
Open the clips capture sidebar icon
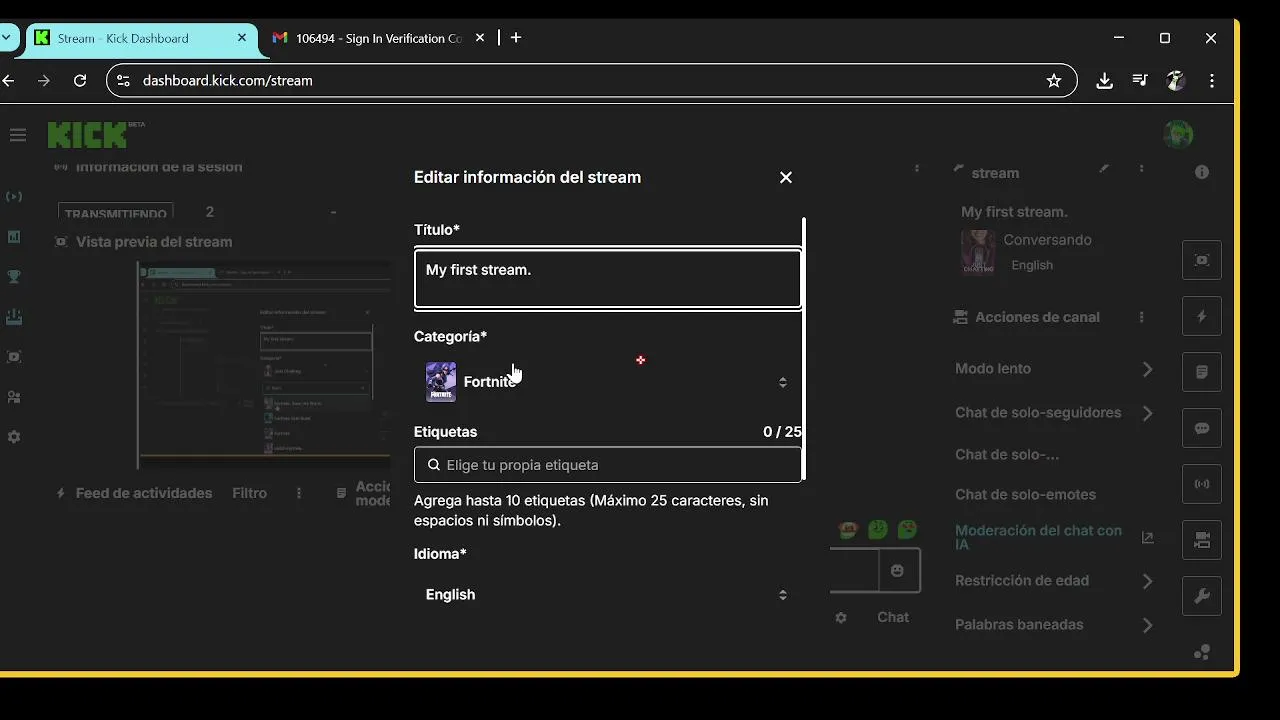14,357
